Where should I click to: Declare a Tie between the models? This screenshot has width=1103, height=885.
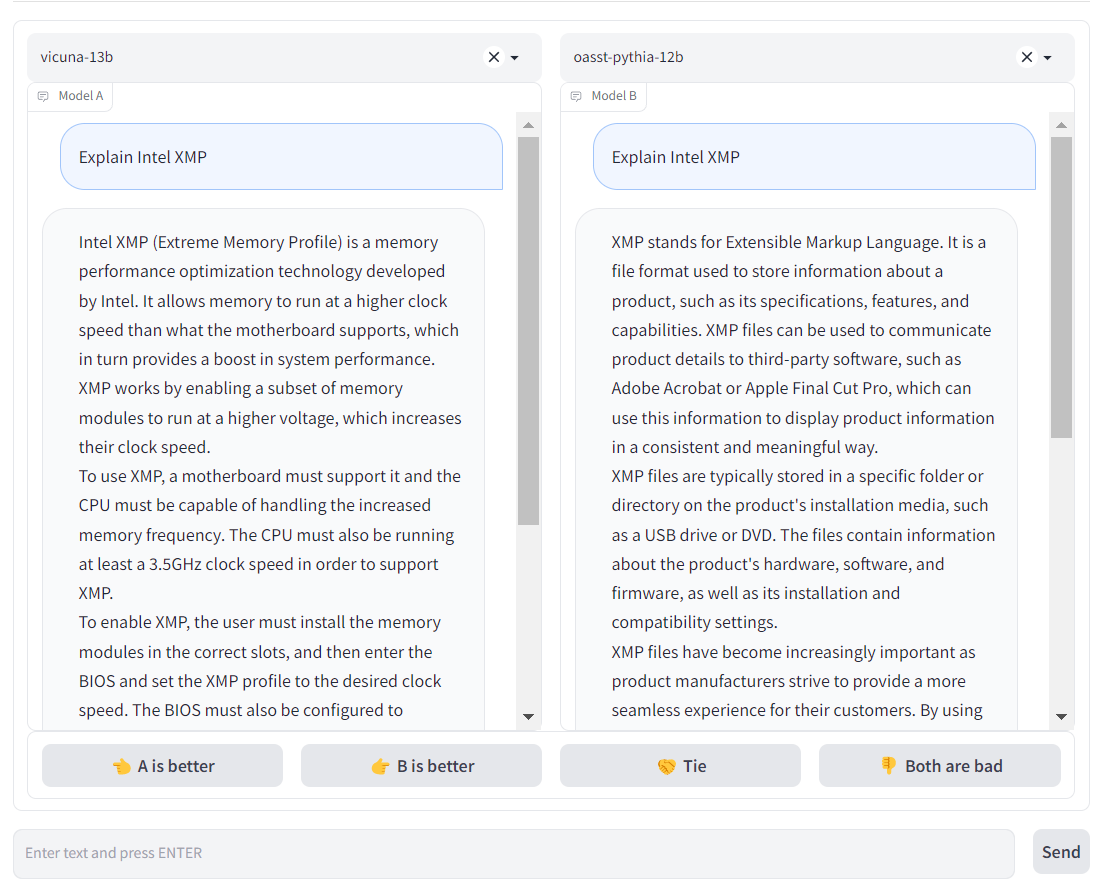click(x=680, y=765)
